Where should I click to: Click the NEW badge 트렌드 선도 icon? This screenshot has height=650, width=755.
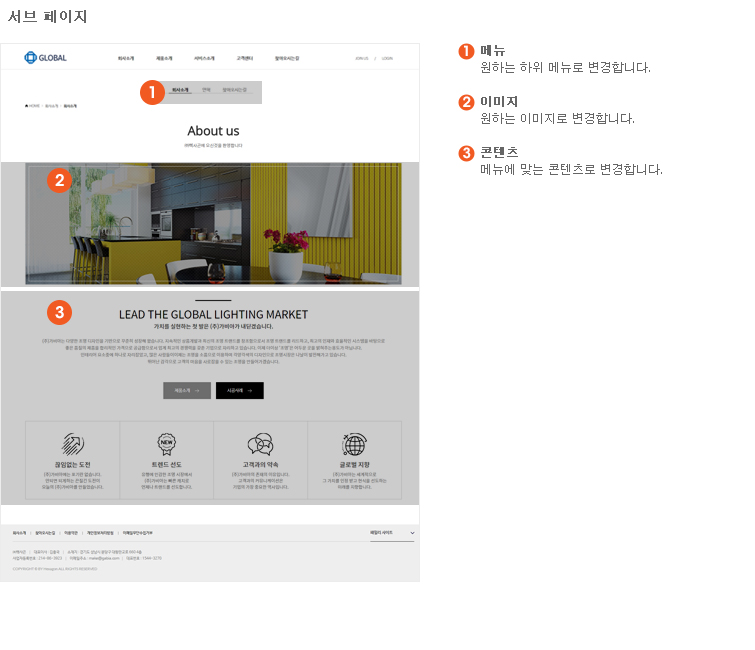click(167, 444)
